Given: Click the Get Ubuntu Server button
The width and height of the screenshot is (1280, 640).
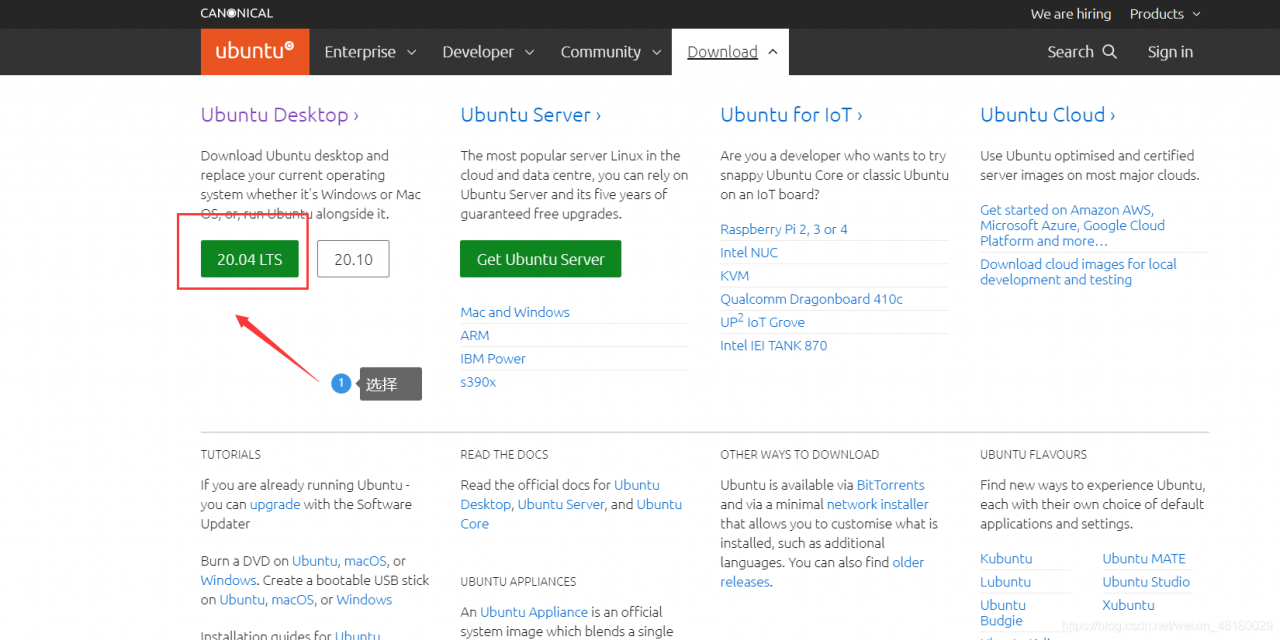Looking at the screenshot, I should pos(540,259).
